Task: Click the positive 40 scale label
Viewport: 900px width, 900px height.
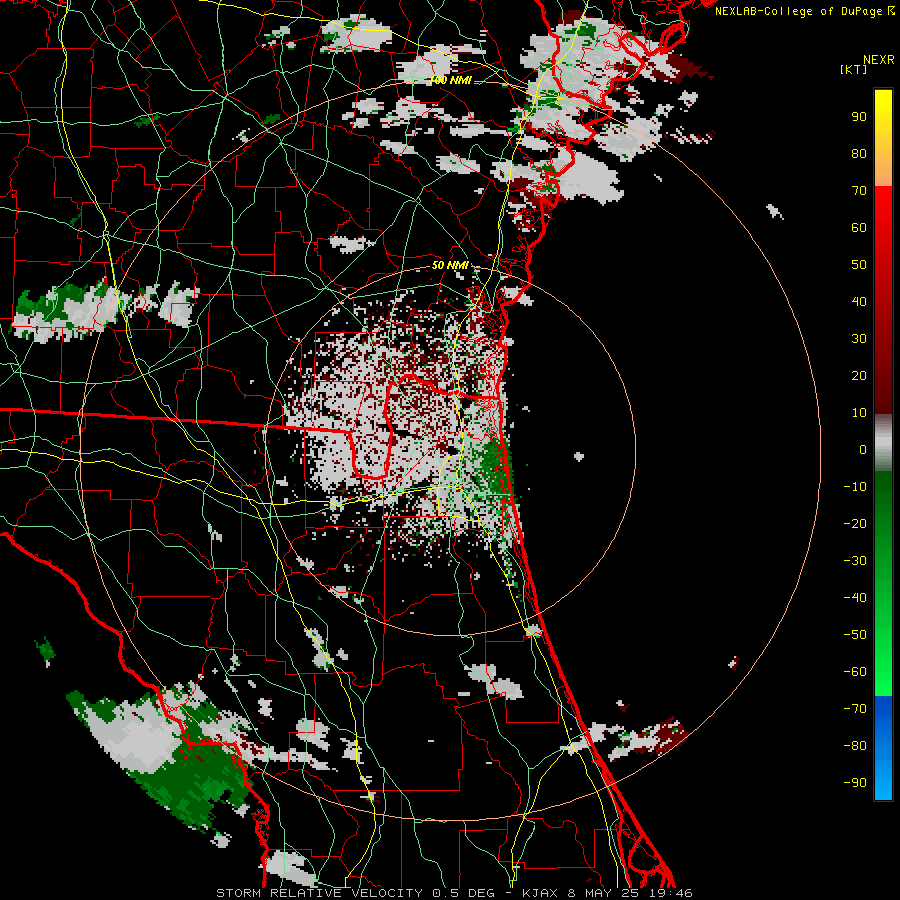Action: pyautogui.click(x=859, y=302)
